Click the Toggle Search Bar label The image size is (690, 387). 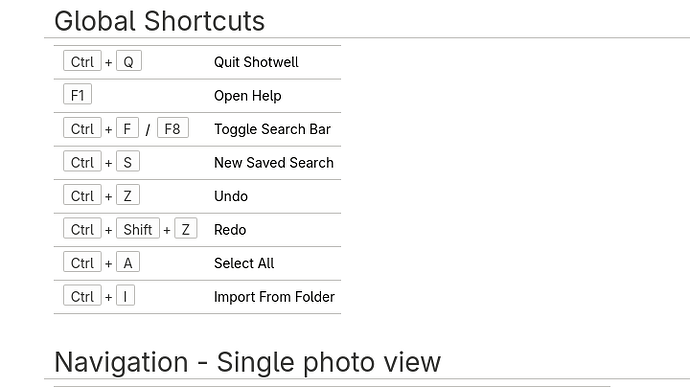tap(272, 129)
